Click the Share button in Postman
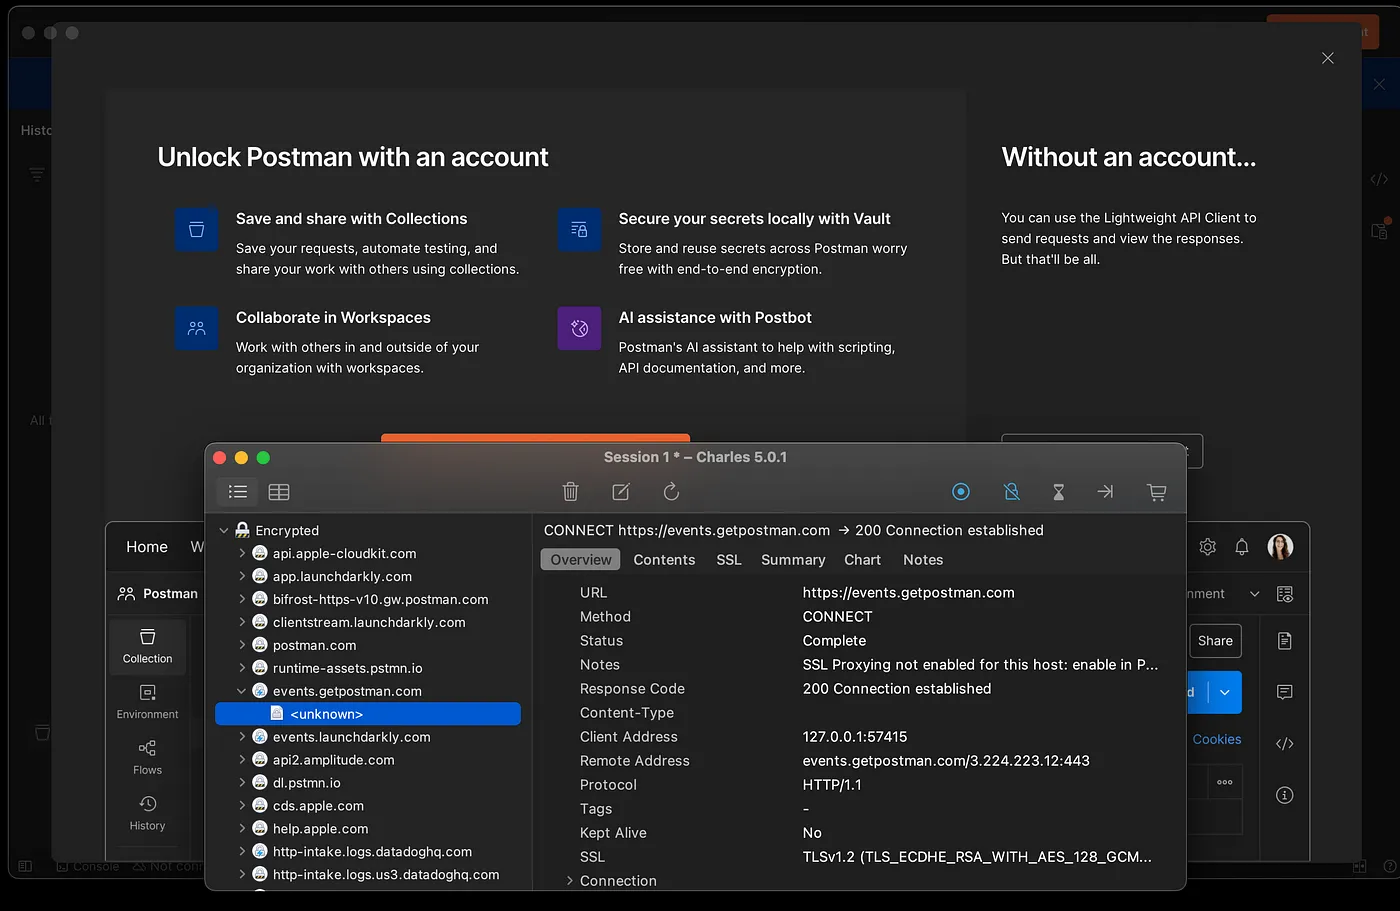This screenshot has height=911, width=1400. 1215,641
